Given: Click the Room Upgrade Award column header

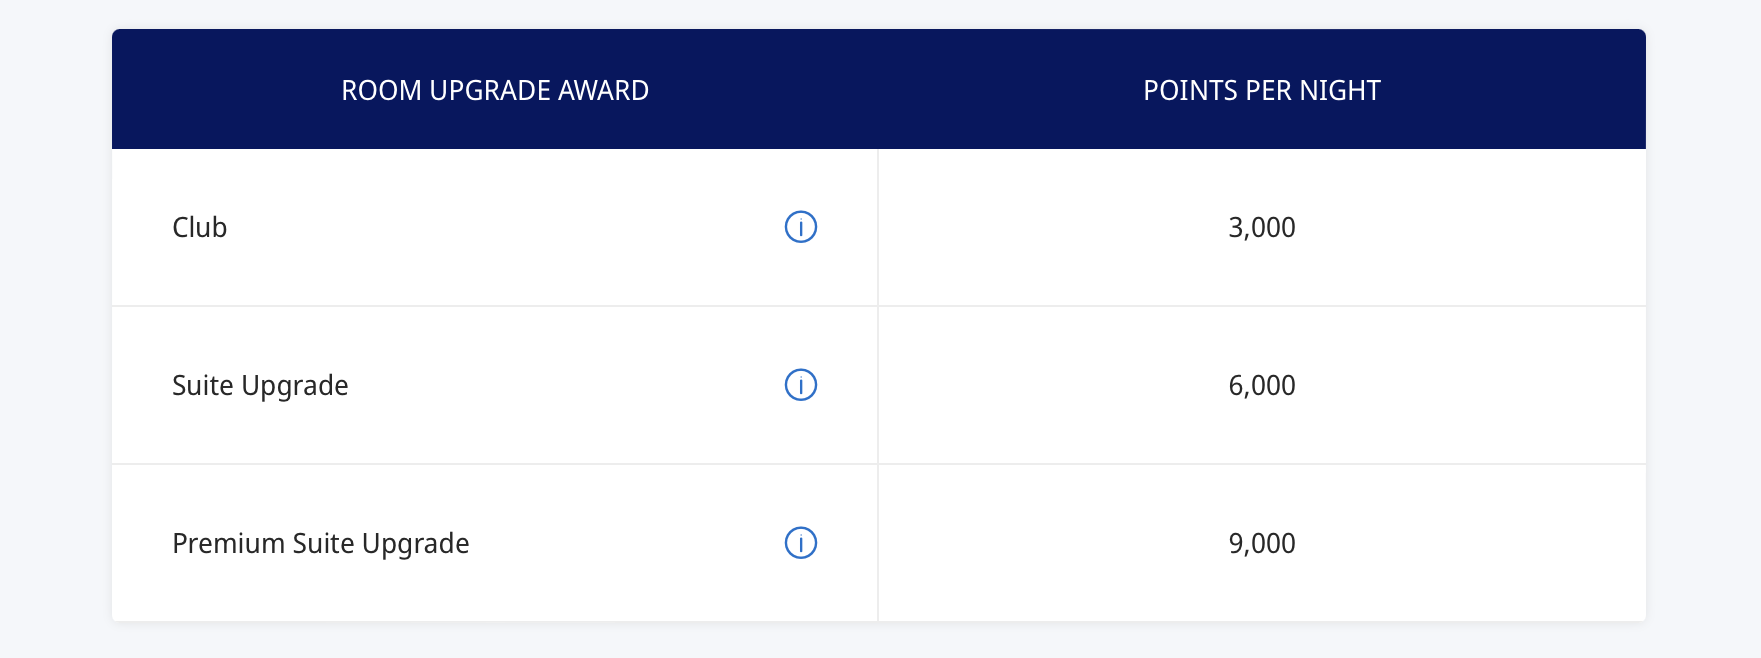Looking at the screenshot, I should 495,90.
